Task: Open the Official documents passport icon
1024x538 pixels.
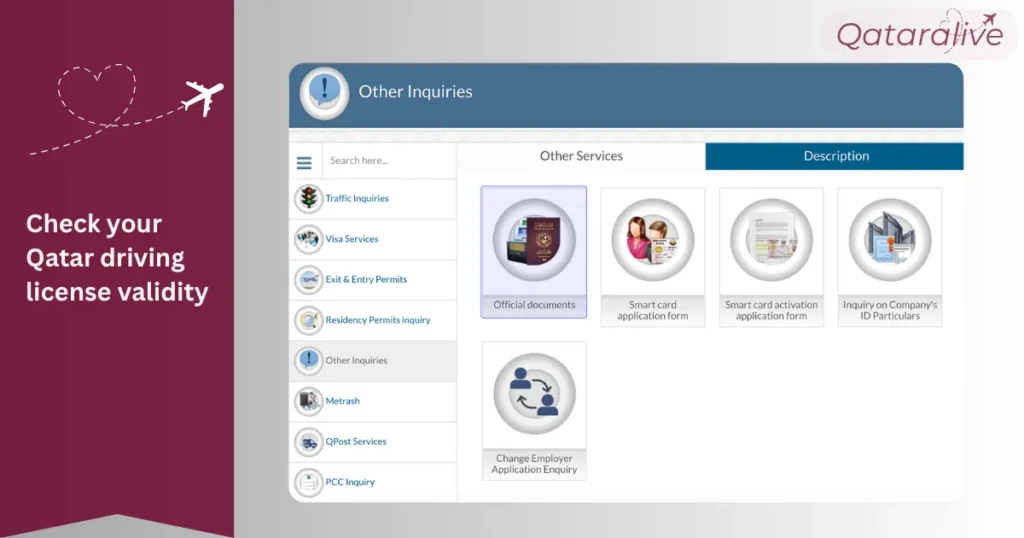Action: point(534,240)
